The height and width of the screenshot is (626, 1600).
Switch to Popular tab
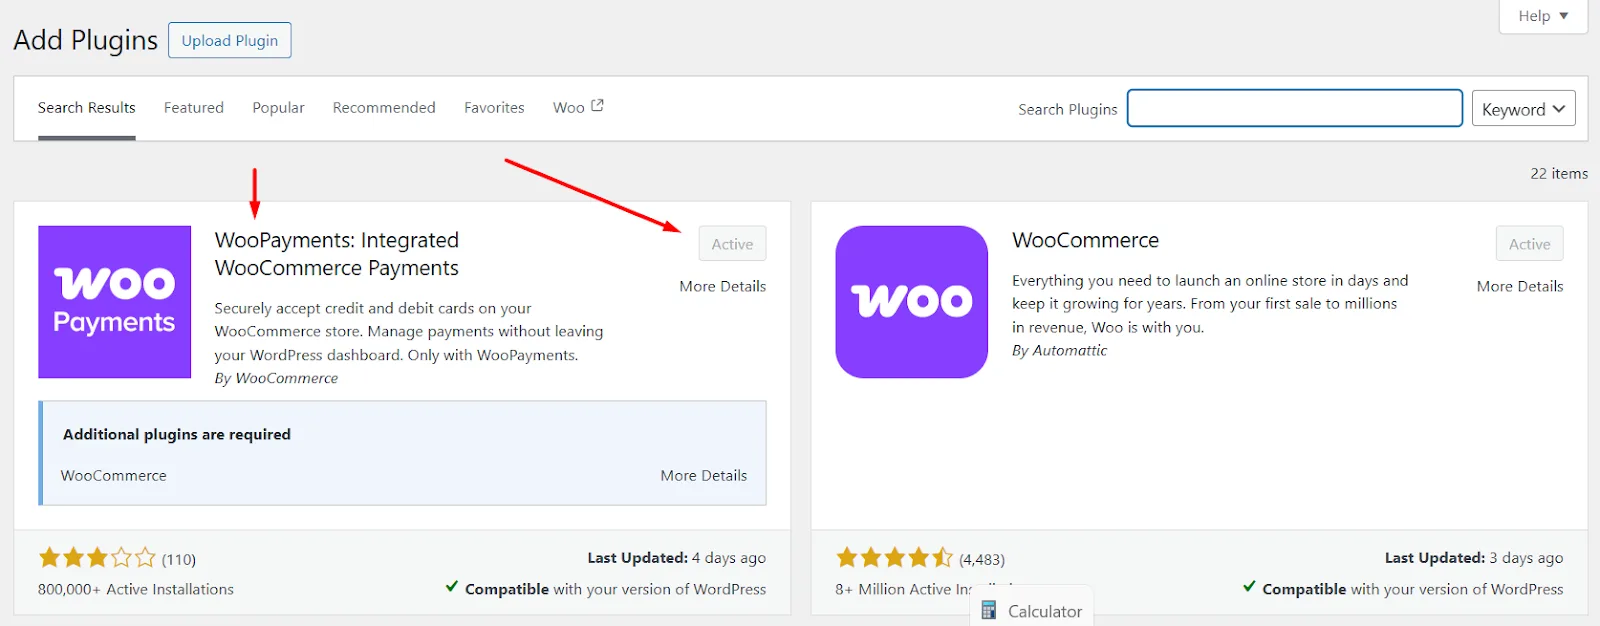(x=278, y=108)
